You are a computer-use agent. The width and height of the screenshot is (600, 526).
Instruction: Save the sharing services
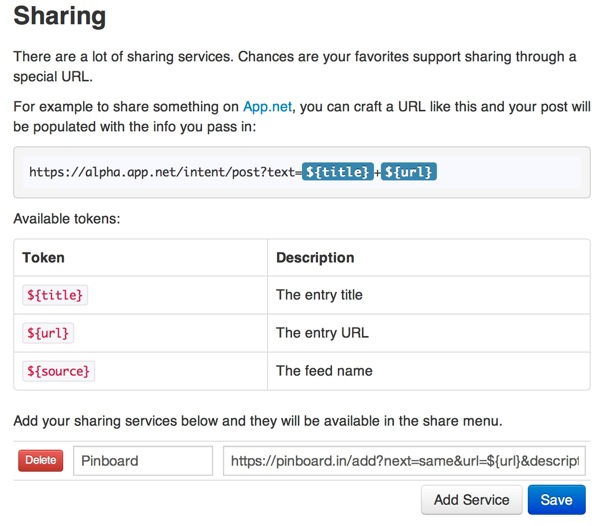556,500
